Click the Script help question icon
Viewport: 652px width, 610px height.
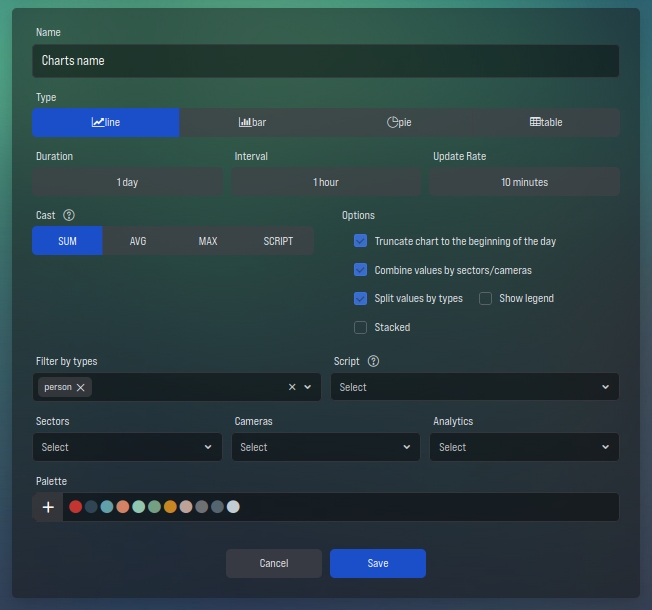pos(374,361)
